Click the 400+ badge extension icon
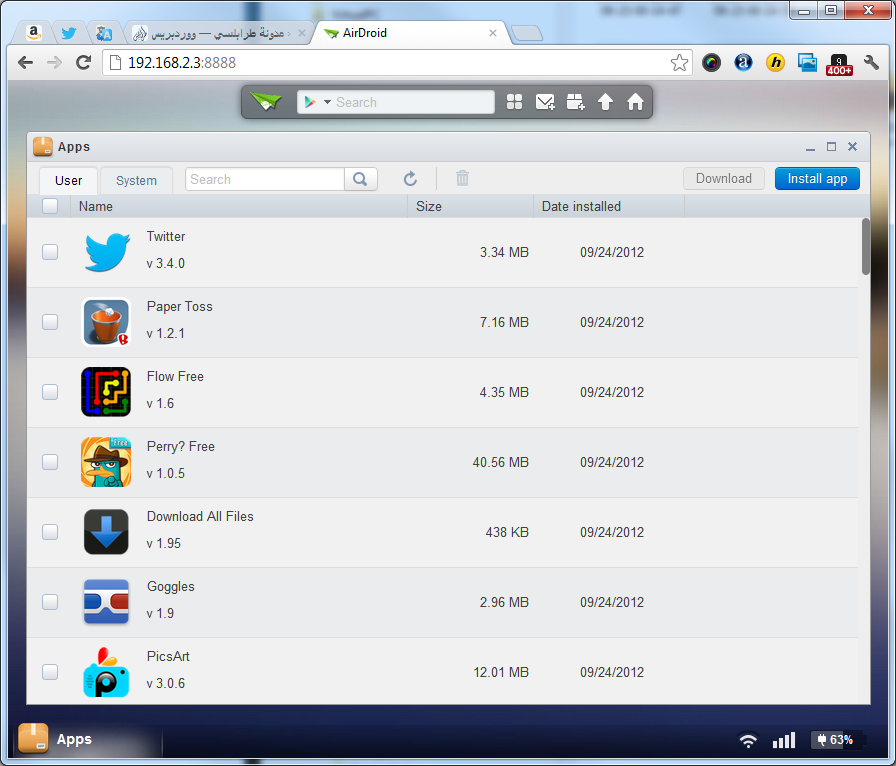Image resolution: width=896 pixels, height=766 pixels. tap(839, 64)
